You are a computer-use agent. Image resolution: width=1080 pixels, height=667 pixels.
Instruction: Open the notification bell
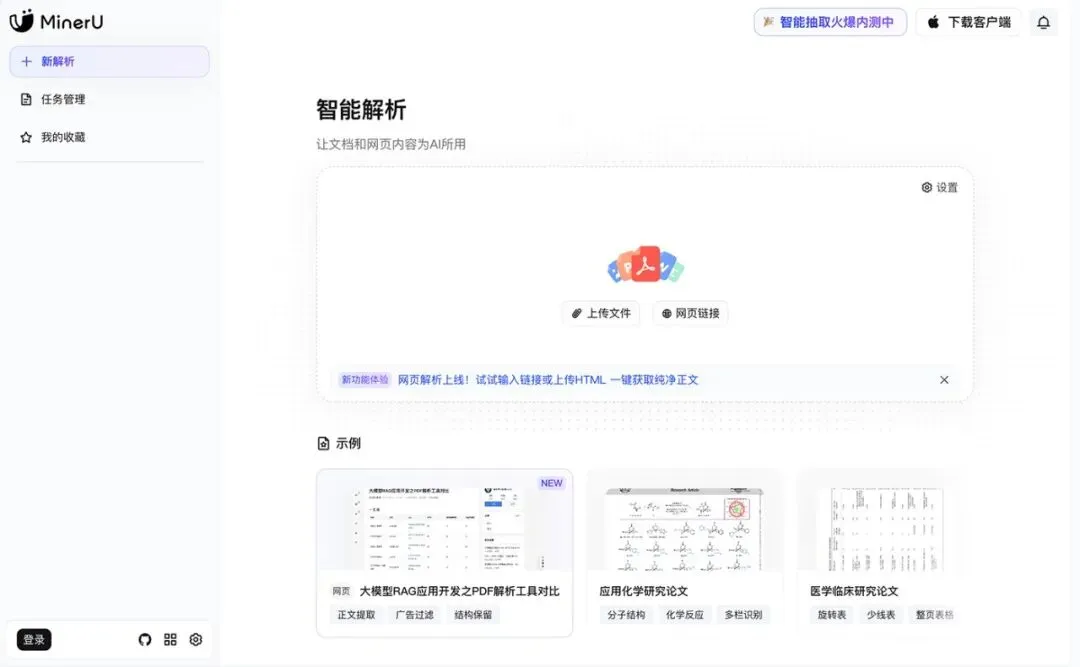pyautogui.click(x=1043, y=23)
